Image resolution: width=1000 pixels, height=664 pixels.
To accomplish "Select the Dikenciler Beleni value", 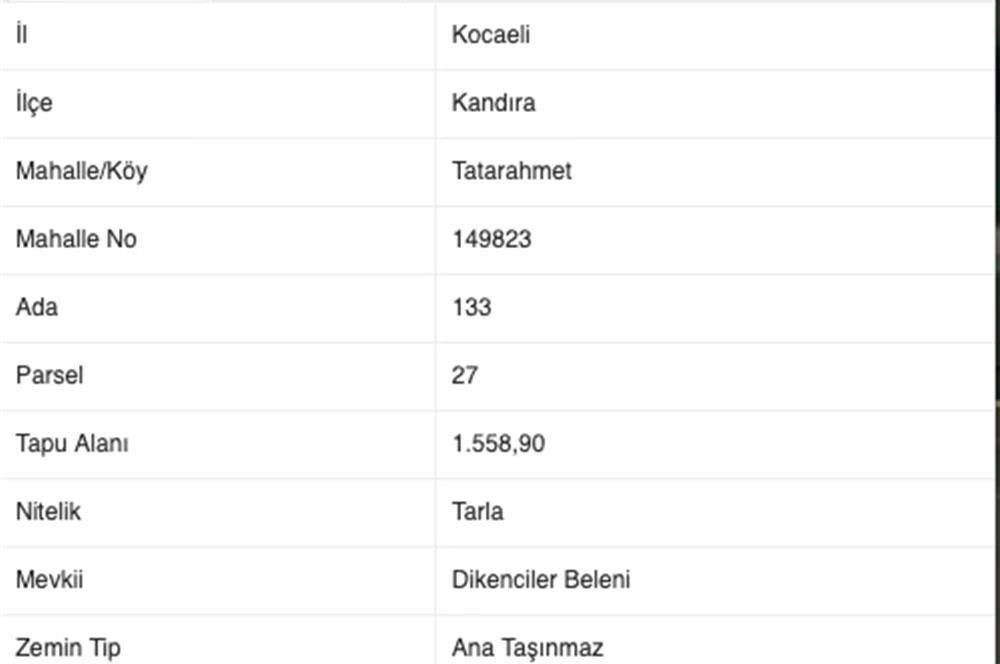I will 541,580.
